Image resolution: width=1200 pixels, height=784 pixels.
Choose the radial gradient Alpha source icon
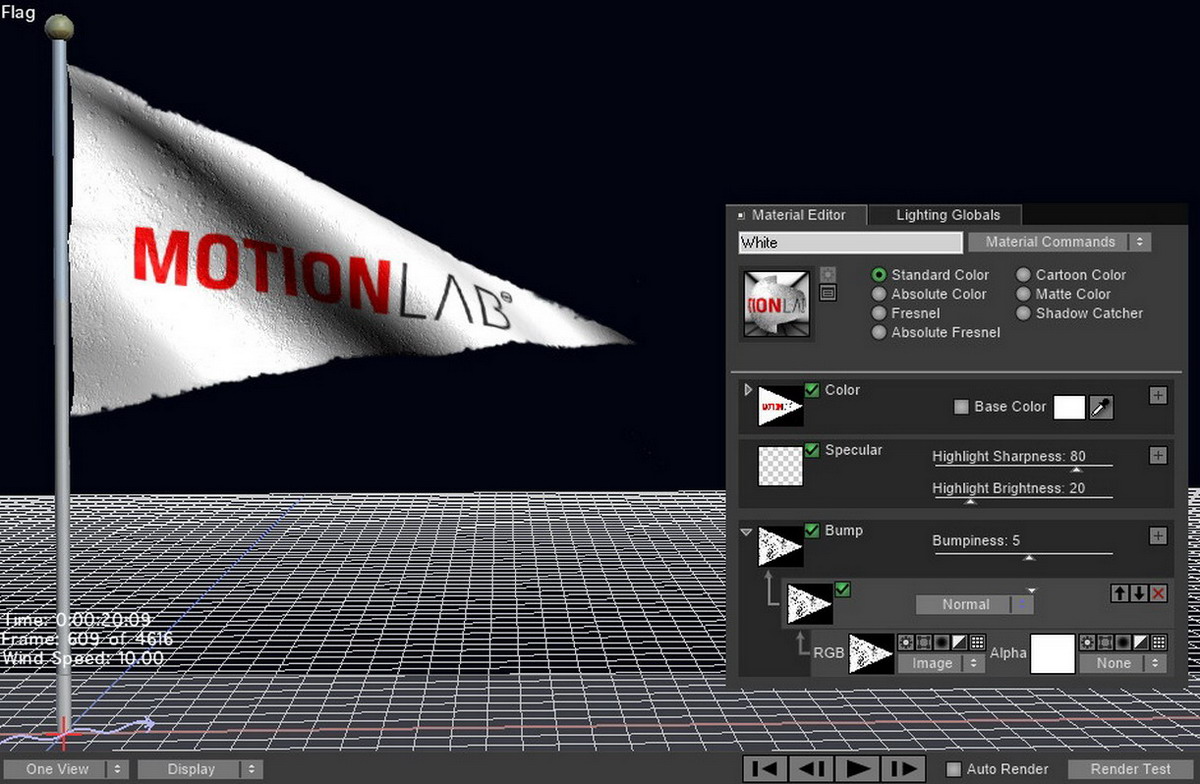(x=1123, y=642)
